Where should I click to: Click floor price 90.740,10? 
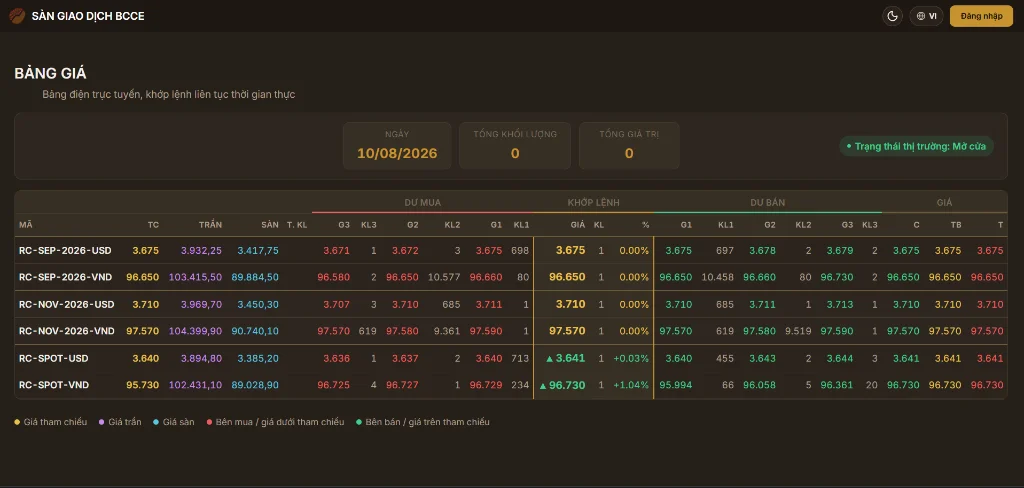pyautogui.click(x=255, y=331)
